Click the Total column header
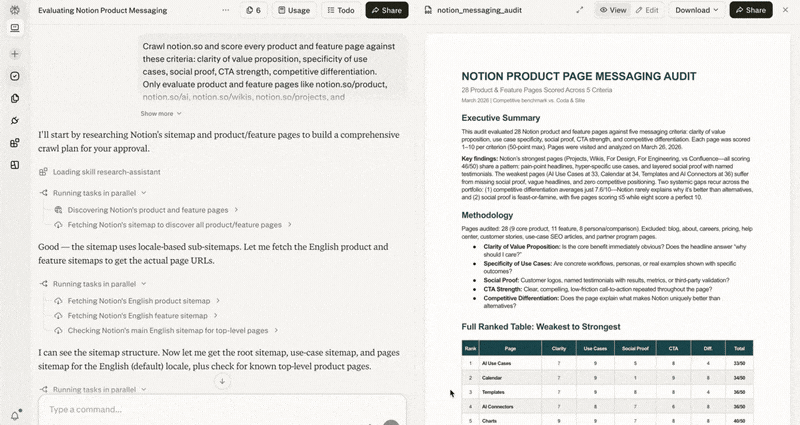The height and width of the screenshot is (425, 800). 739,348
